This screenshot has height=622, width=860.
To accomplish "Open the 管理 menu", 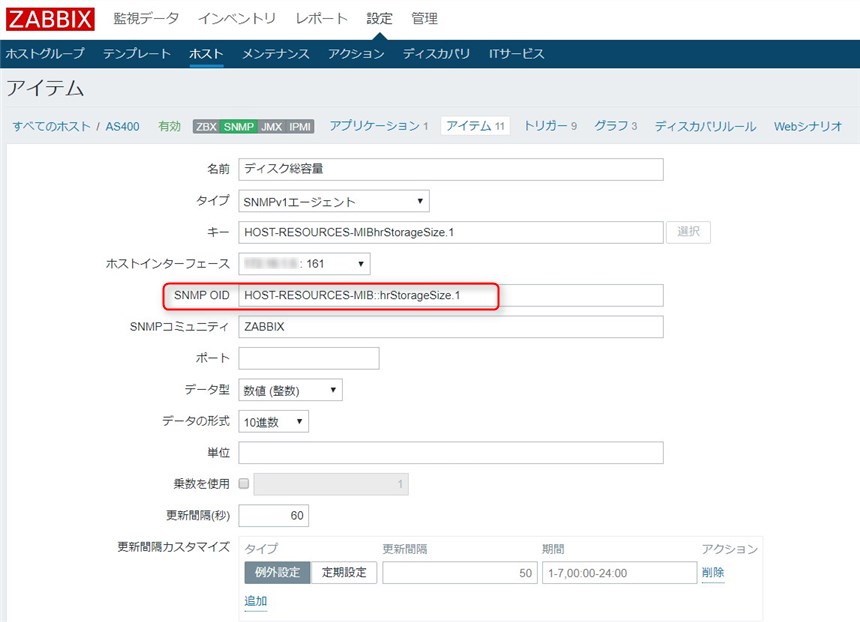I will point(425,19).
